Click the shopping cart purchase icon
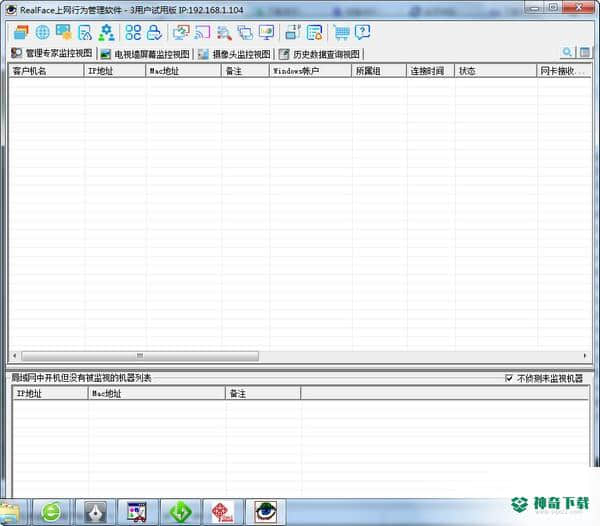Viewport: 600px width, 526px height. [x=341, y=33]
